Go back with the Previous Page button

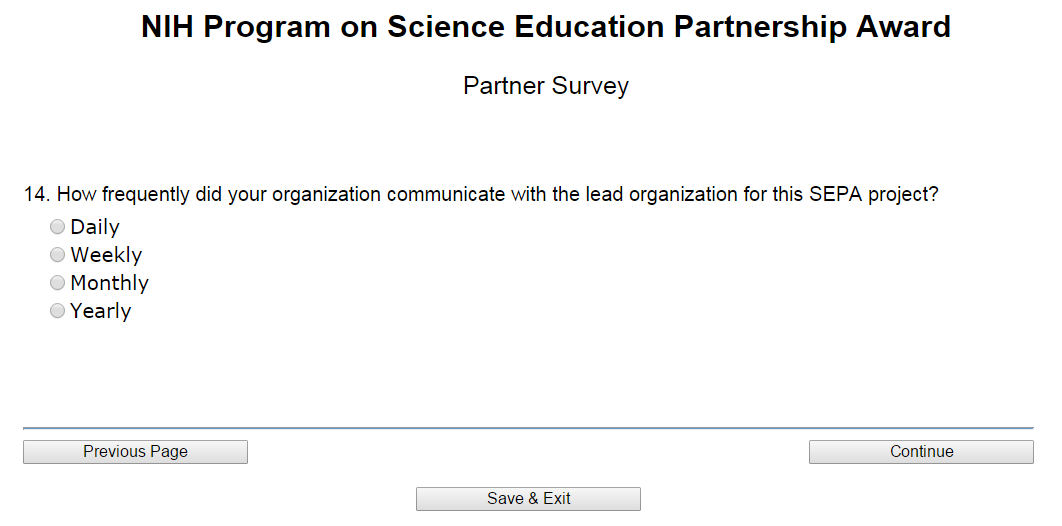point(135,452)
